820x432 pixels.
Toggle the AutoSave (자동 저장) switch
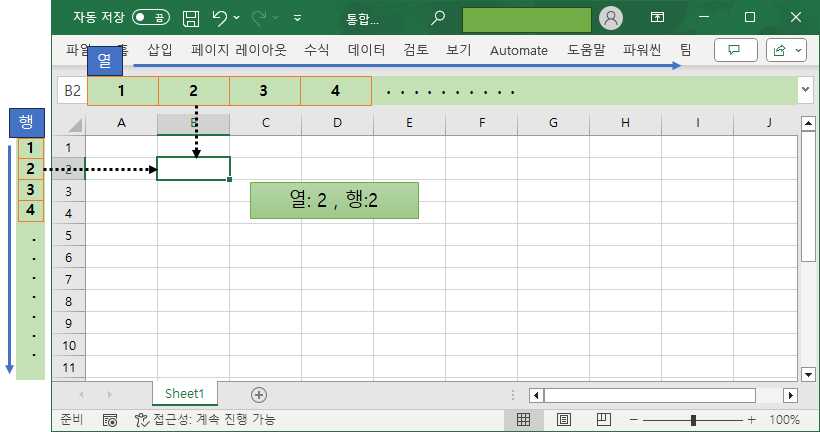pos(151,18)
